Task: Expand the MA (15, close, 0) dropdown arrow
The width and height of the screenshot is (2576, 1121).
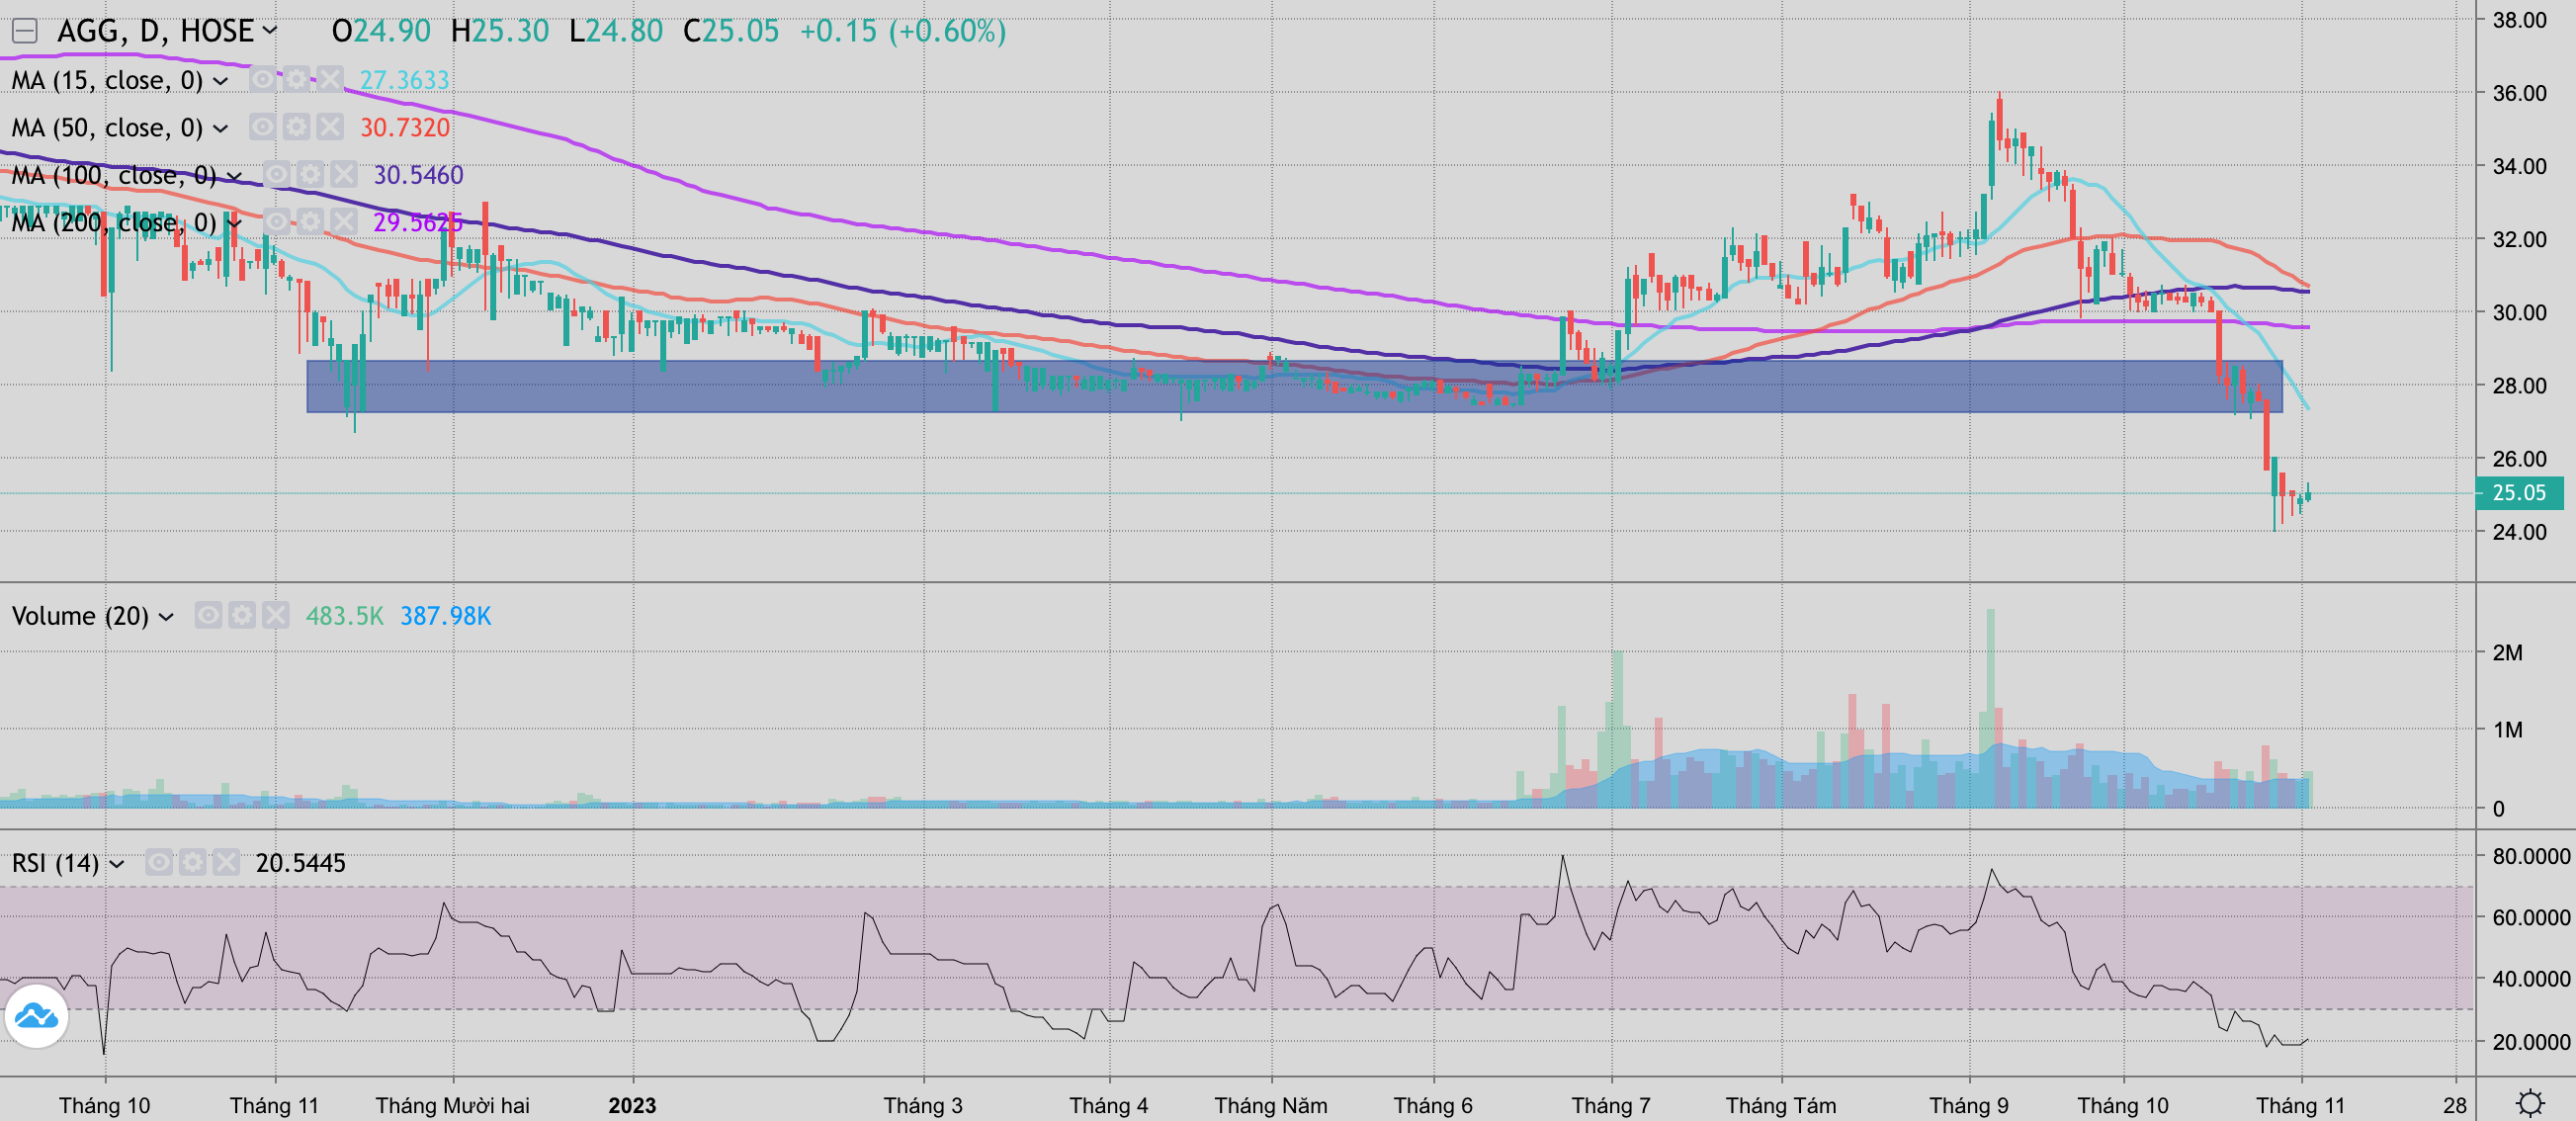Action: 221,81
